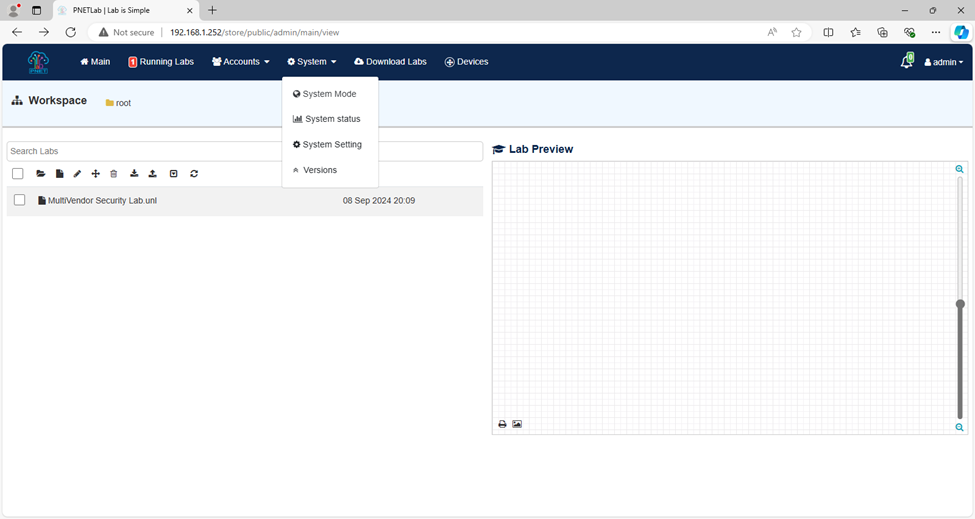Collapse the System dropdown menu
975x519 pixels.
(312, 62)
